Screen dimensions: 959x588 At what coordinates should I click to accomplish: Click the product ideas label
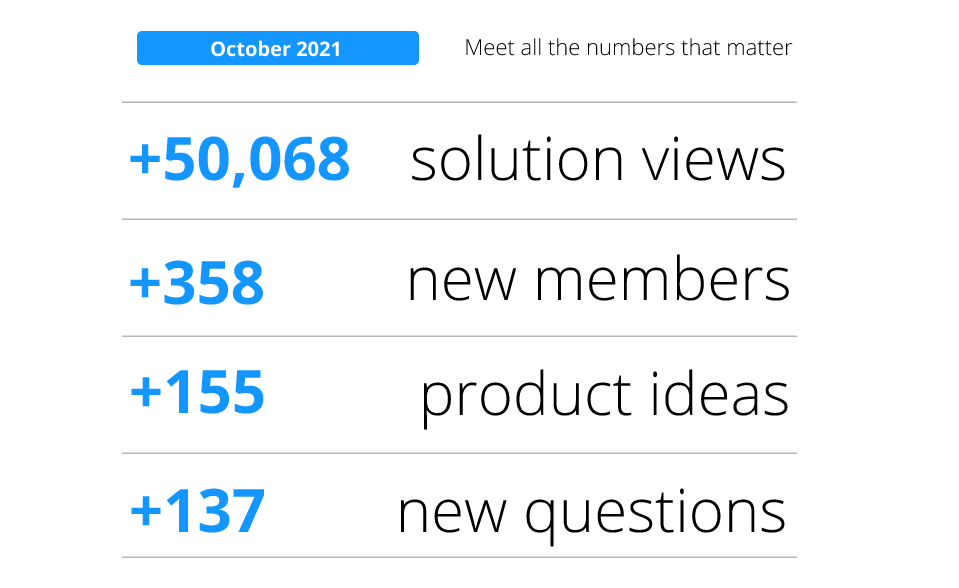point(605,398)
